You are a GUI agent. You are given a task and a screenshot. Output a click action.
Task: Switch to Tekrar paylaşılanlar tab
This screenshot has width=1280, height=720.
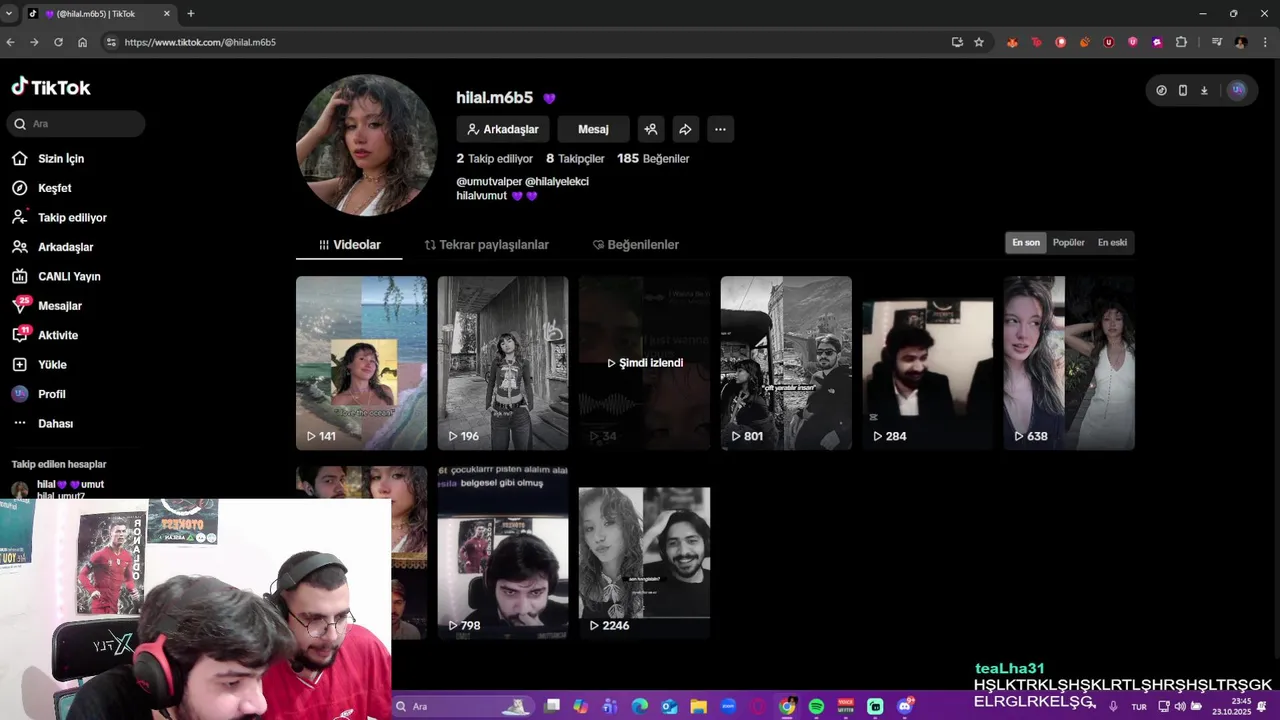point(487,245)
